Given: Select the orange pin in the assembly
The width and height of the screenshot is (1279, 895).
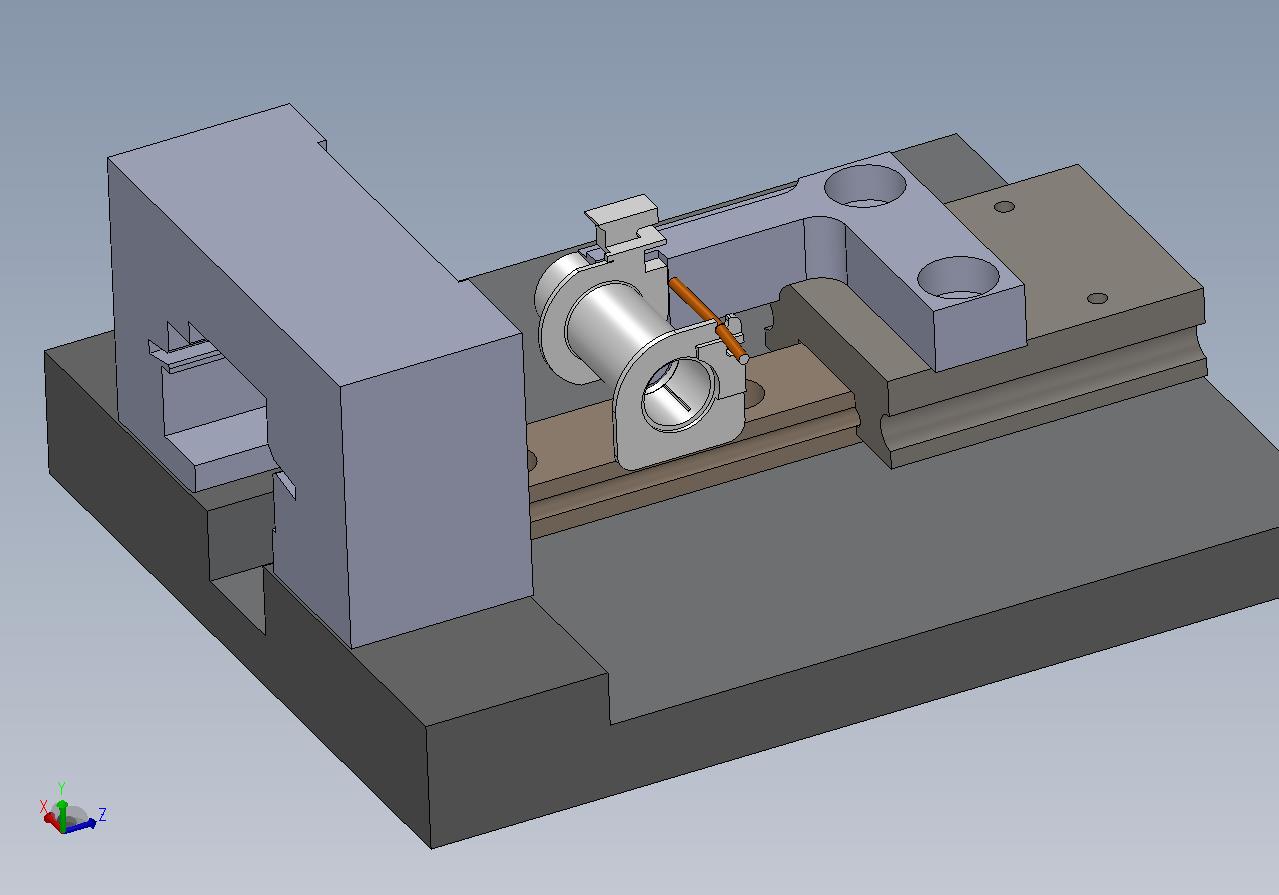Looking at the screenshot, I should (708, 319).
